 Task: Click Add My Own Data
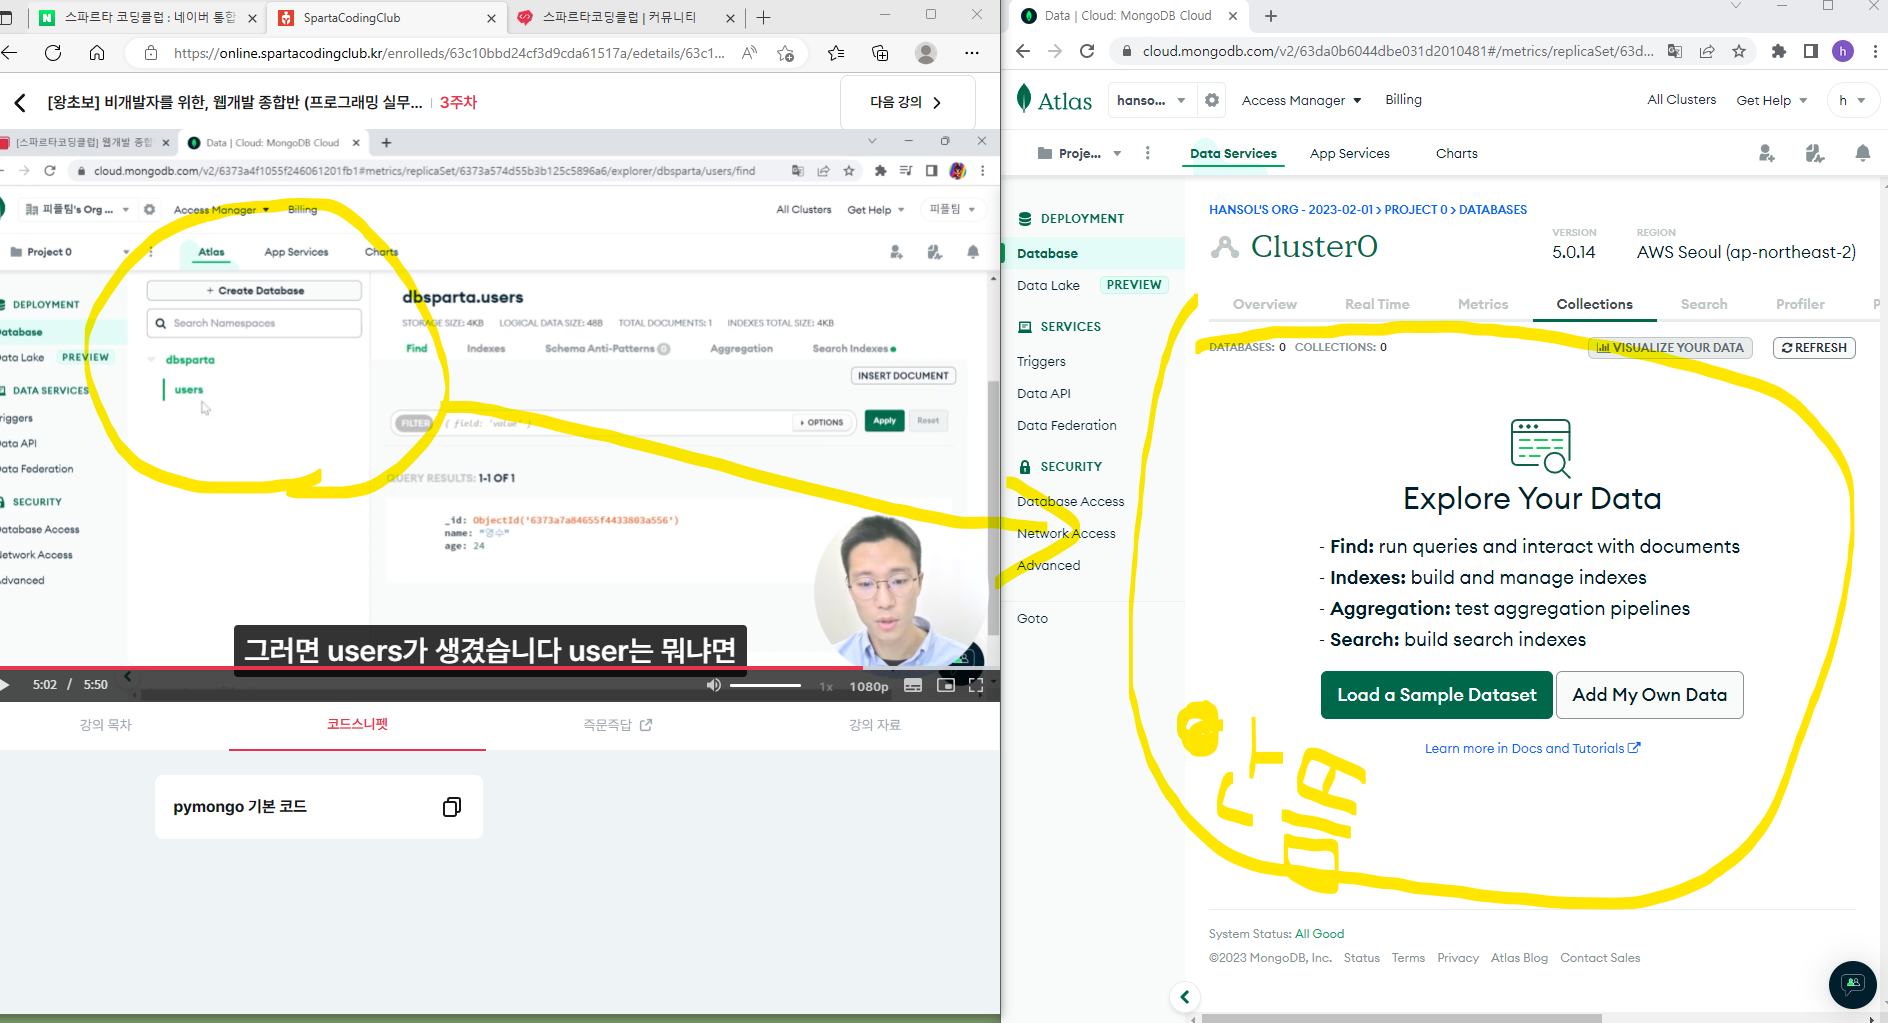point(1649,695)
